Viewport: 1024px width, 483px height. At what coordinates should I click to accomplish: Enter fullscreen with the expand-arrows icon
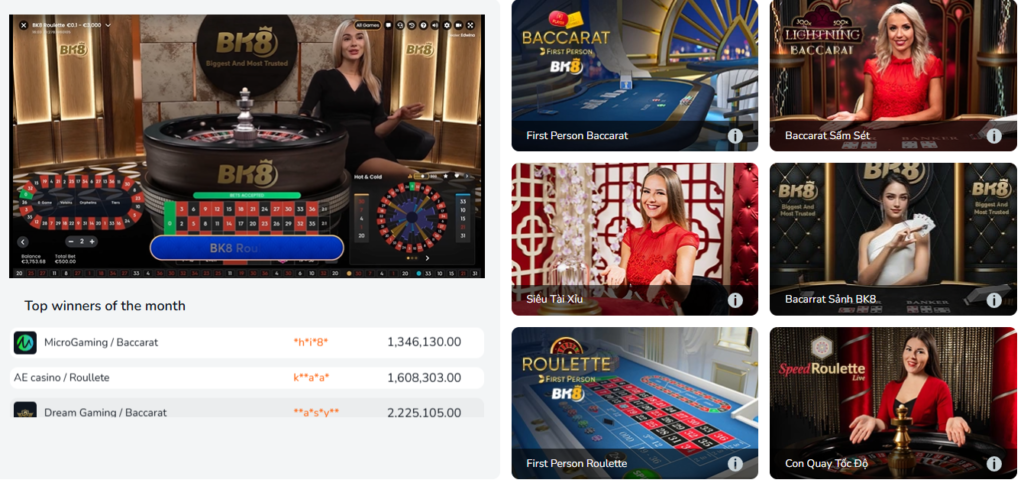pos(470,25)
